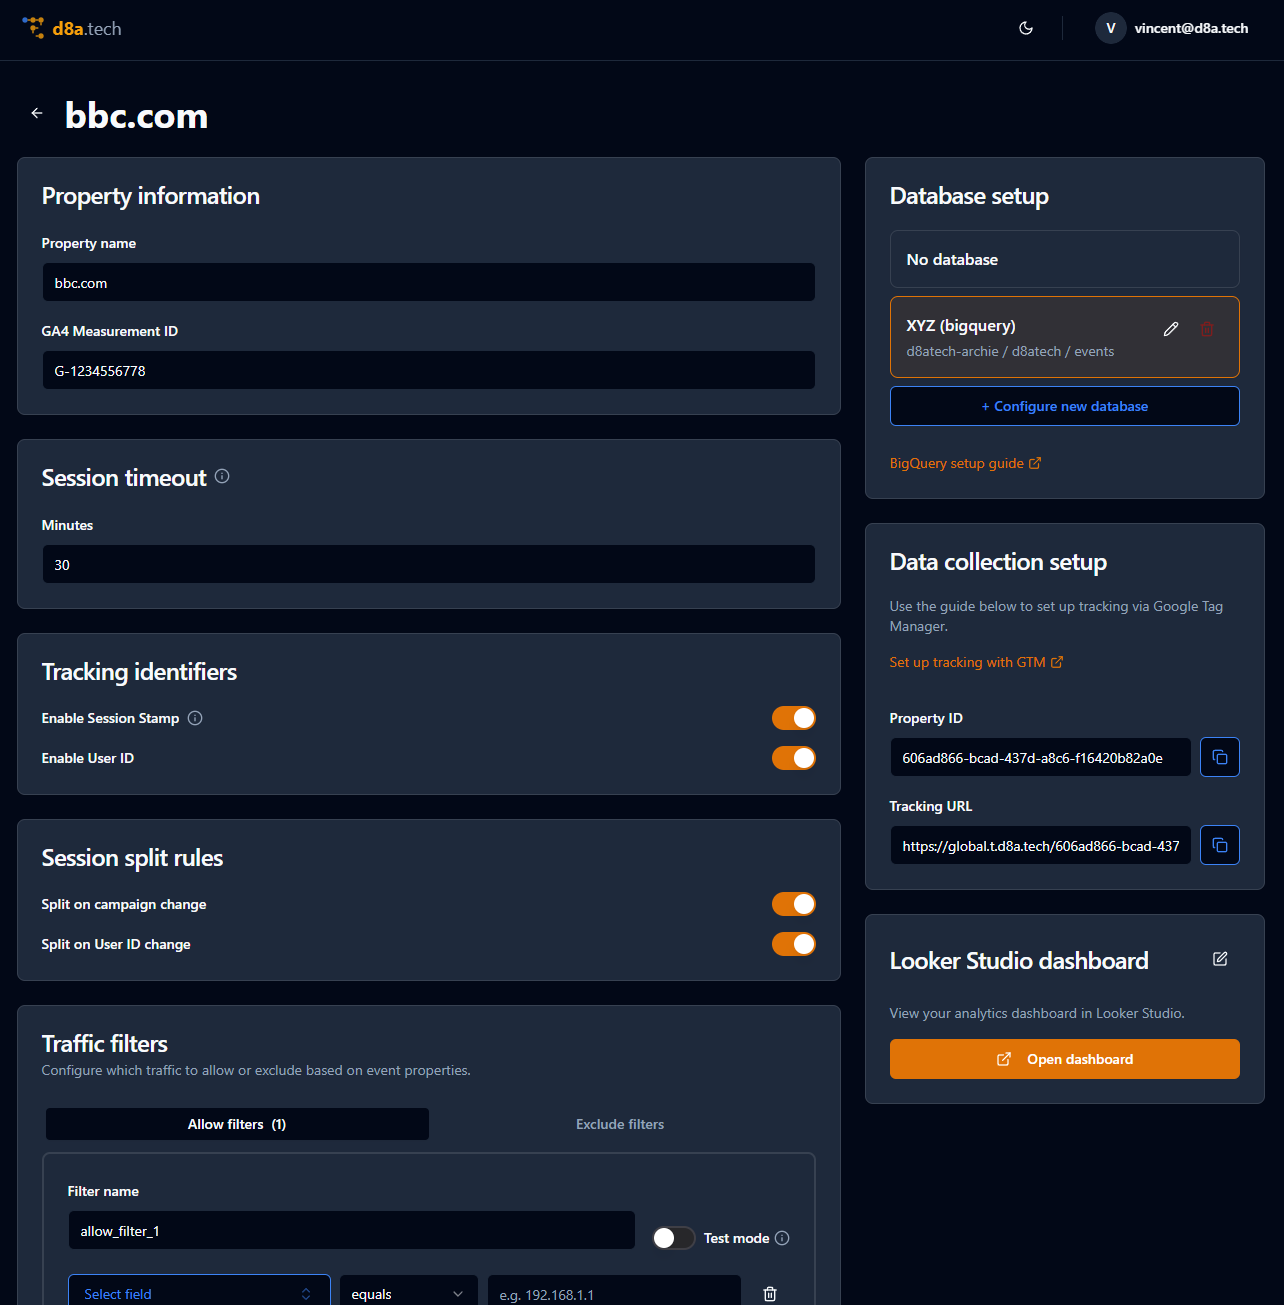Click the GA4 Measurement ID input field
This screenshot has width=1284, height=1305.
coord(428,370)
